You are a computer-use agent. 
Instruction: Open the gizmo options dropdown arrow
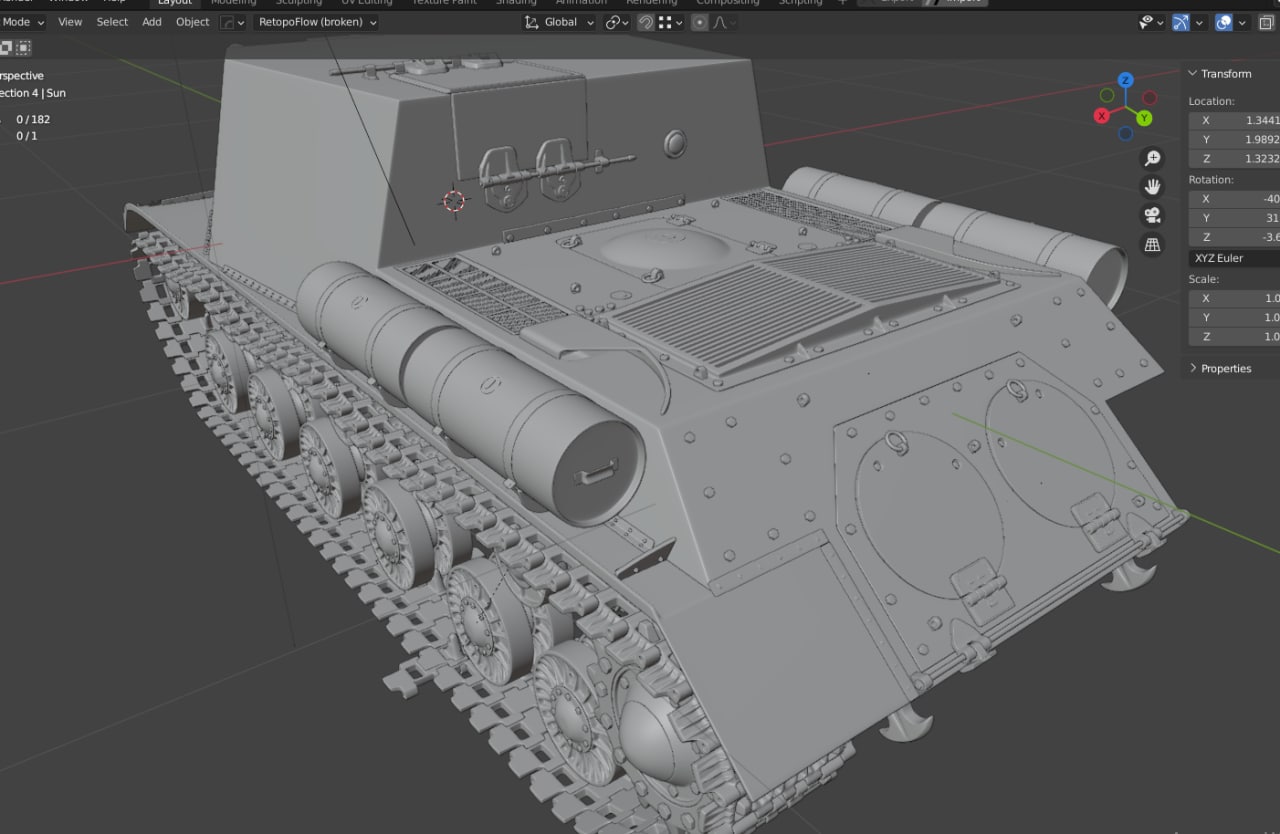click(x=1199, y=22)
